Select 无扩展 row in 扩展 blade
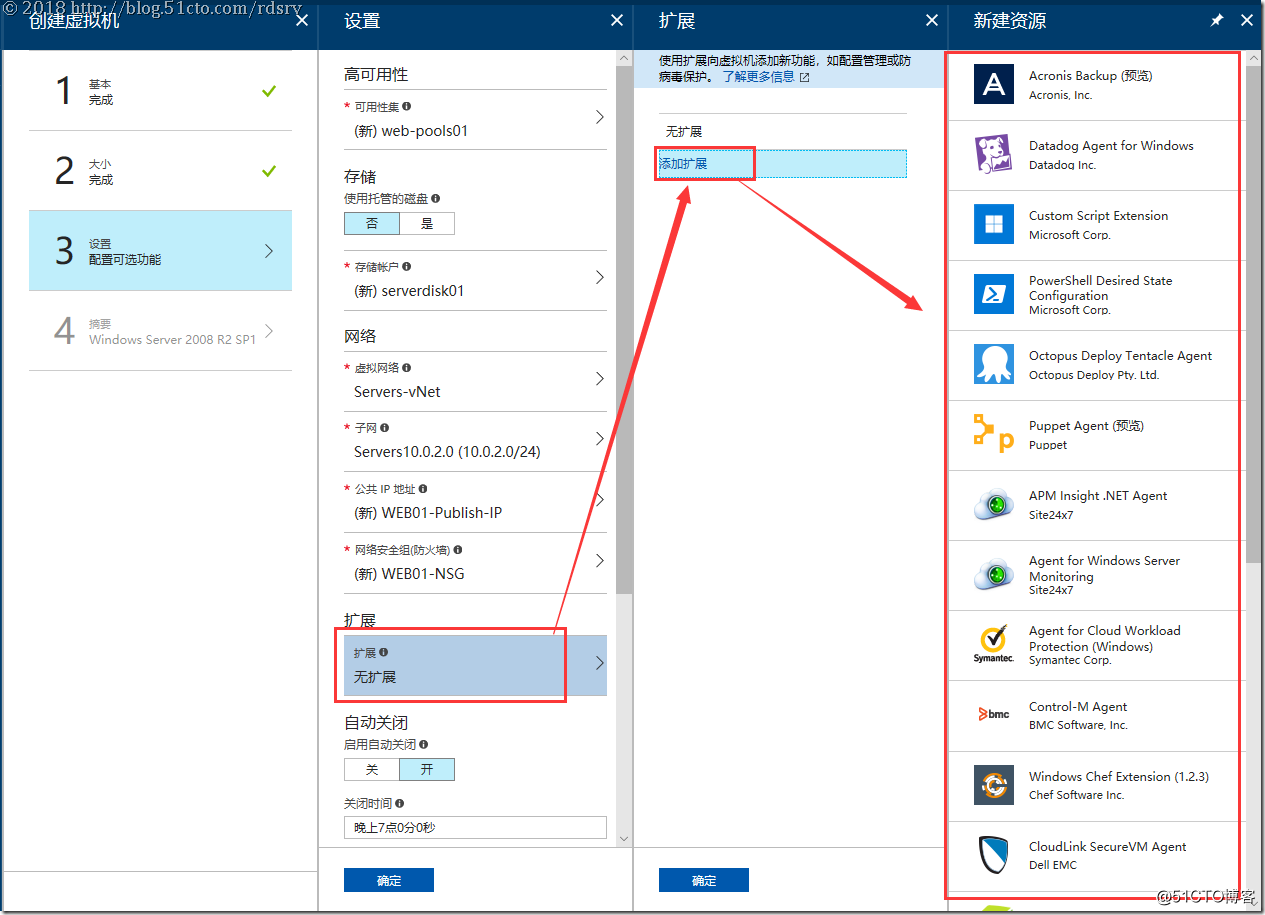The height and width of the screenshot is (915, 1265). 782,131
